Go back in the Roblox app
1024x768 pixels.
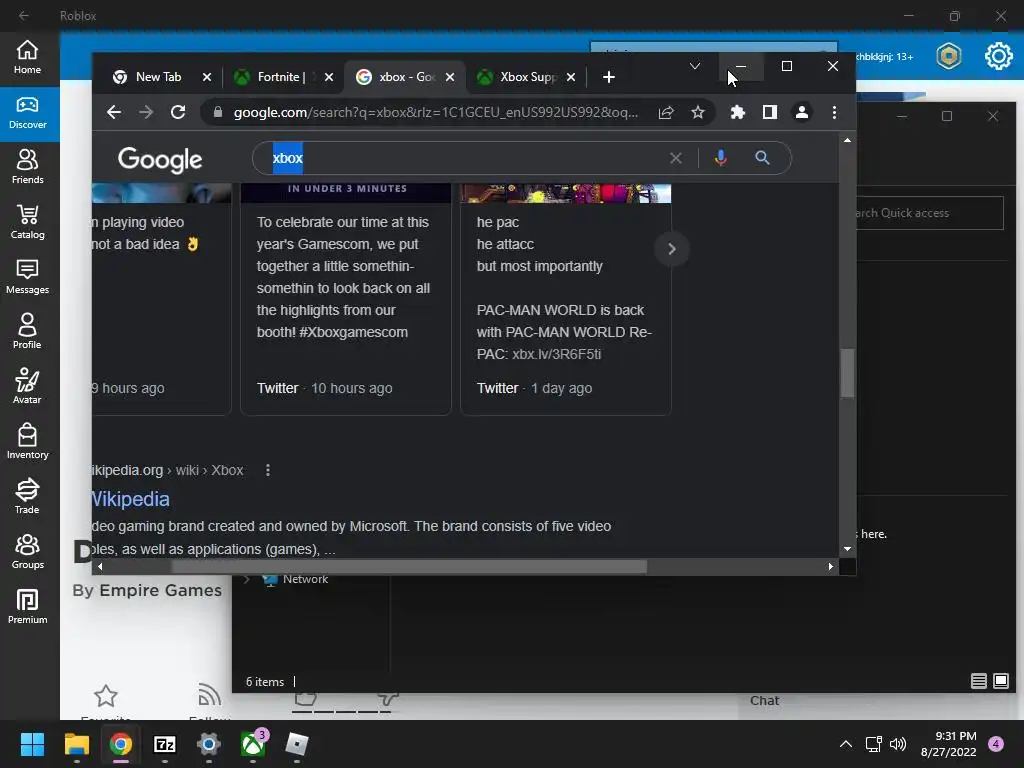tap(24, 15)
